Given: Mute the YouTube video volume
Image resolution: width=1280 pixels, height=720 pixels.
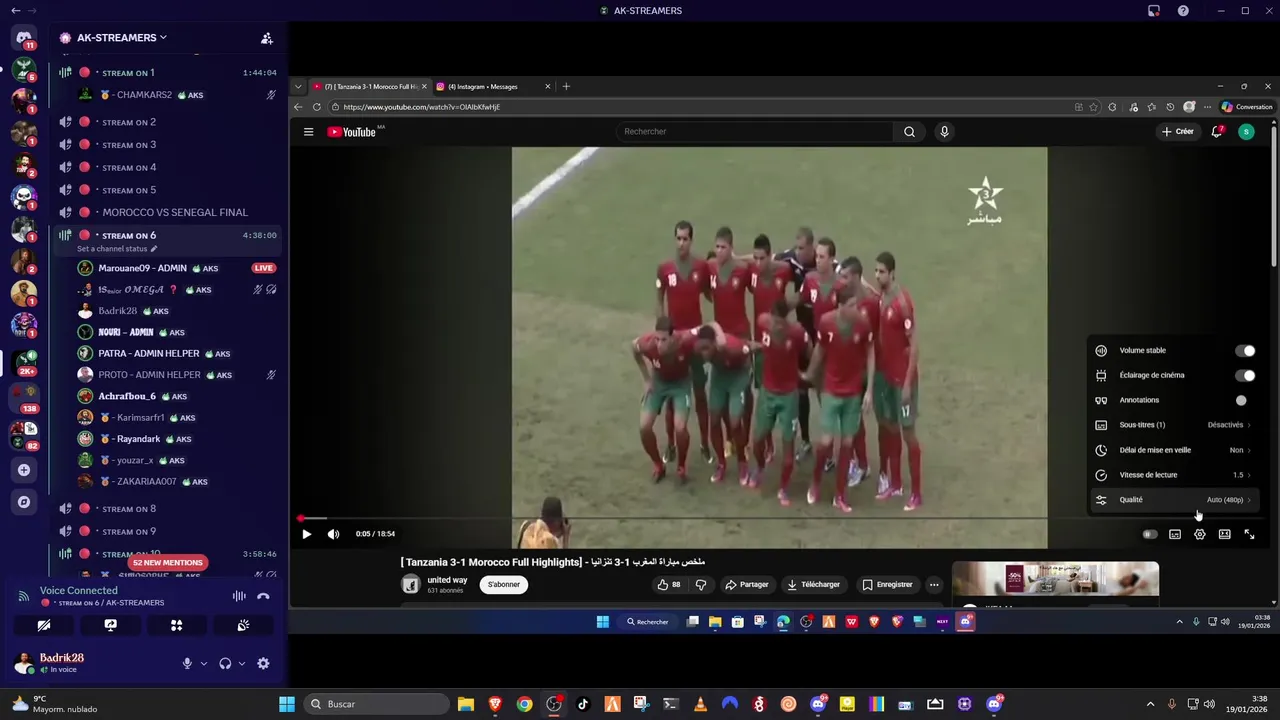Looking at the screenshot, I should pos(333,534).
